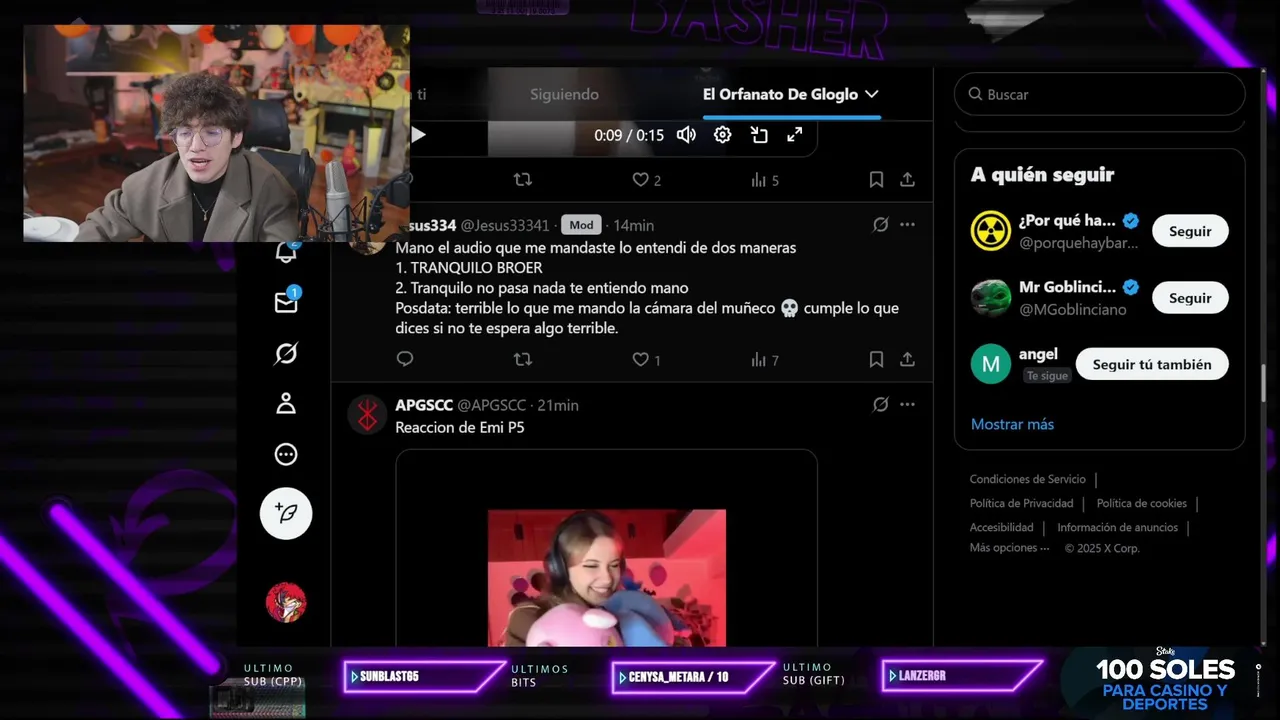Open Grok icon on Jesus334 post
Image resolution: width=1280 pixels, height=720 pixels.
click(880, 225)
